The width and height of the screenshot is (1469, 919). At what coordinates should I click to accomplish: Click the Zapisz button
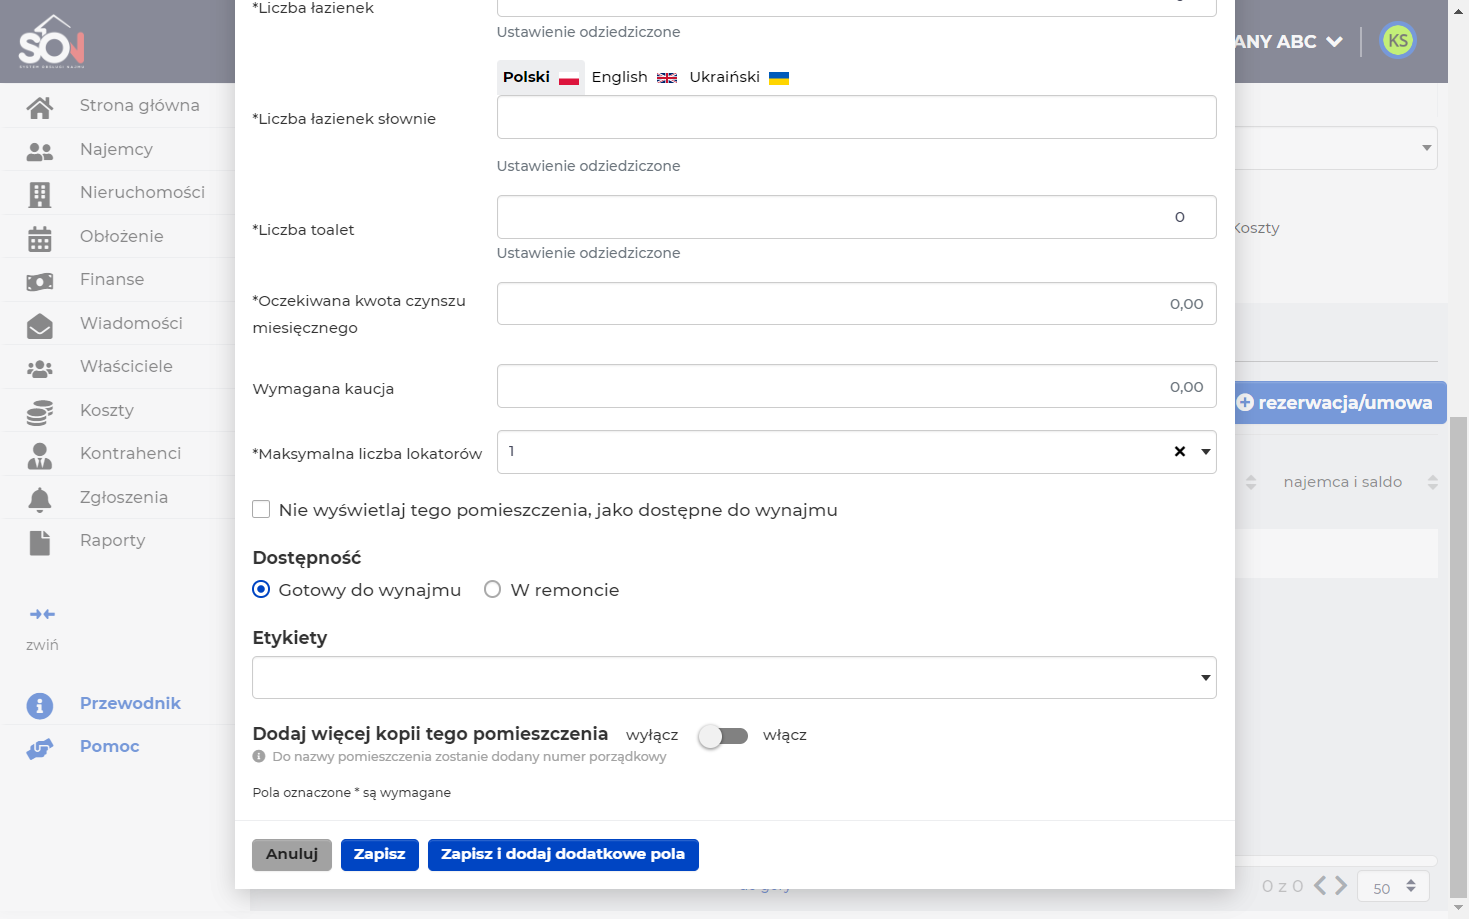coord(380,855)
